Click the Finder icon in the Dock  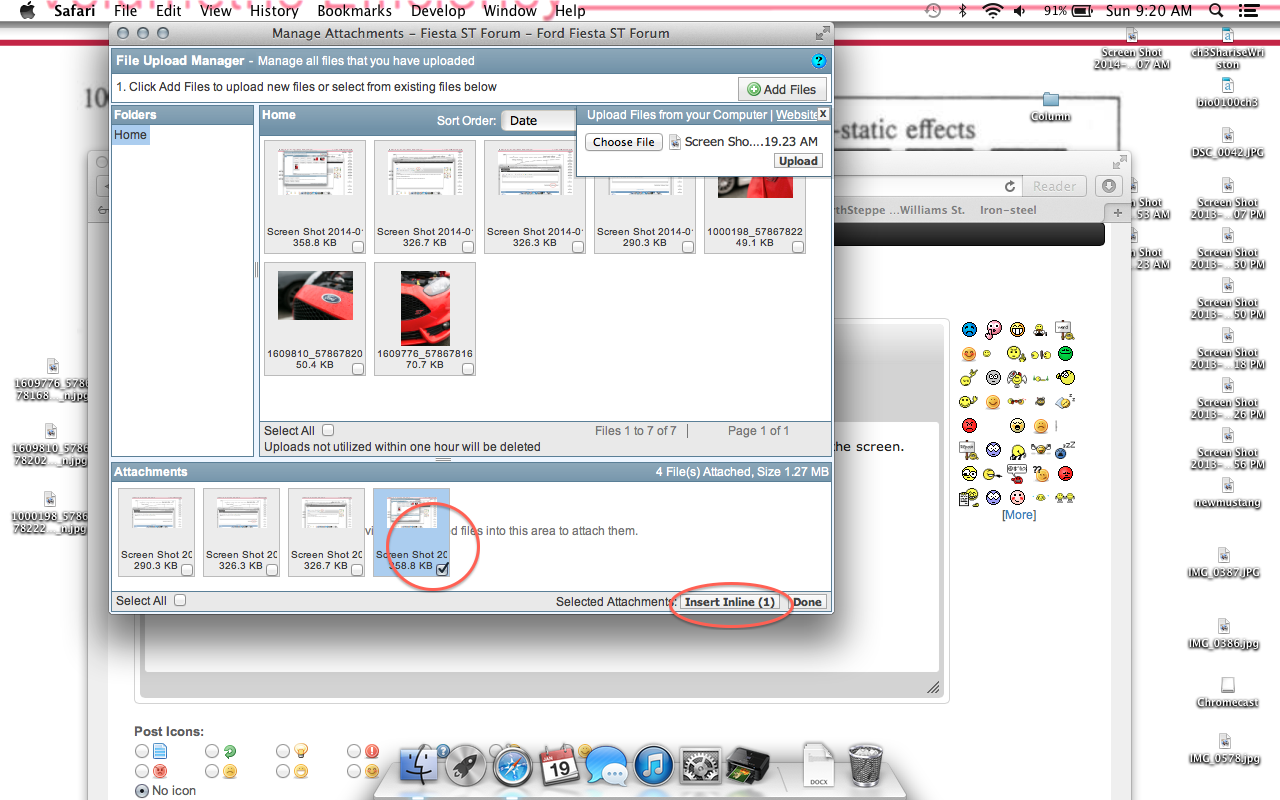[420, 766]
